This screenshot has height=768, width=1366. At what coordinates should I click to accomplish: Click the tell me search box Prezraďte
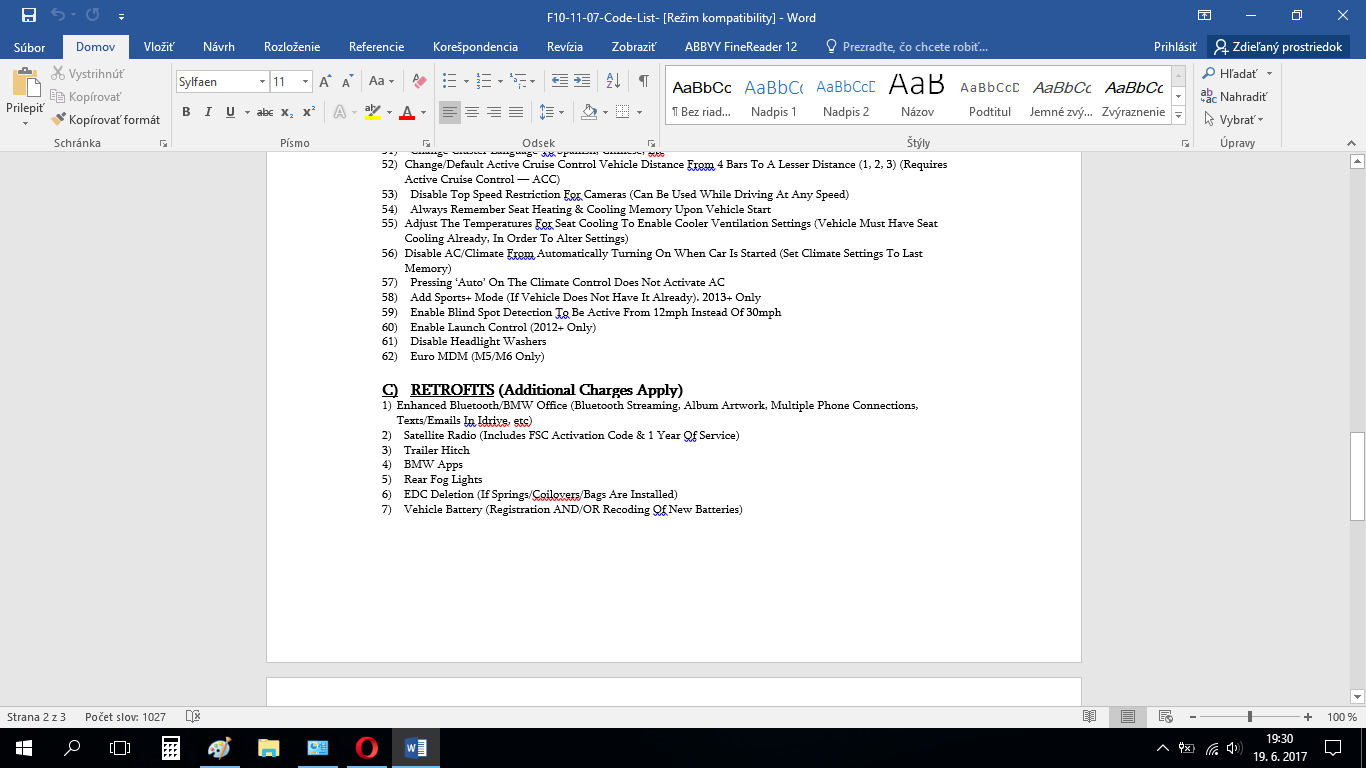[x=906, y=47]
